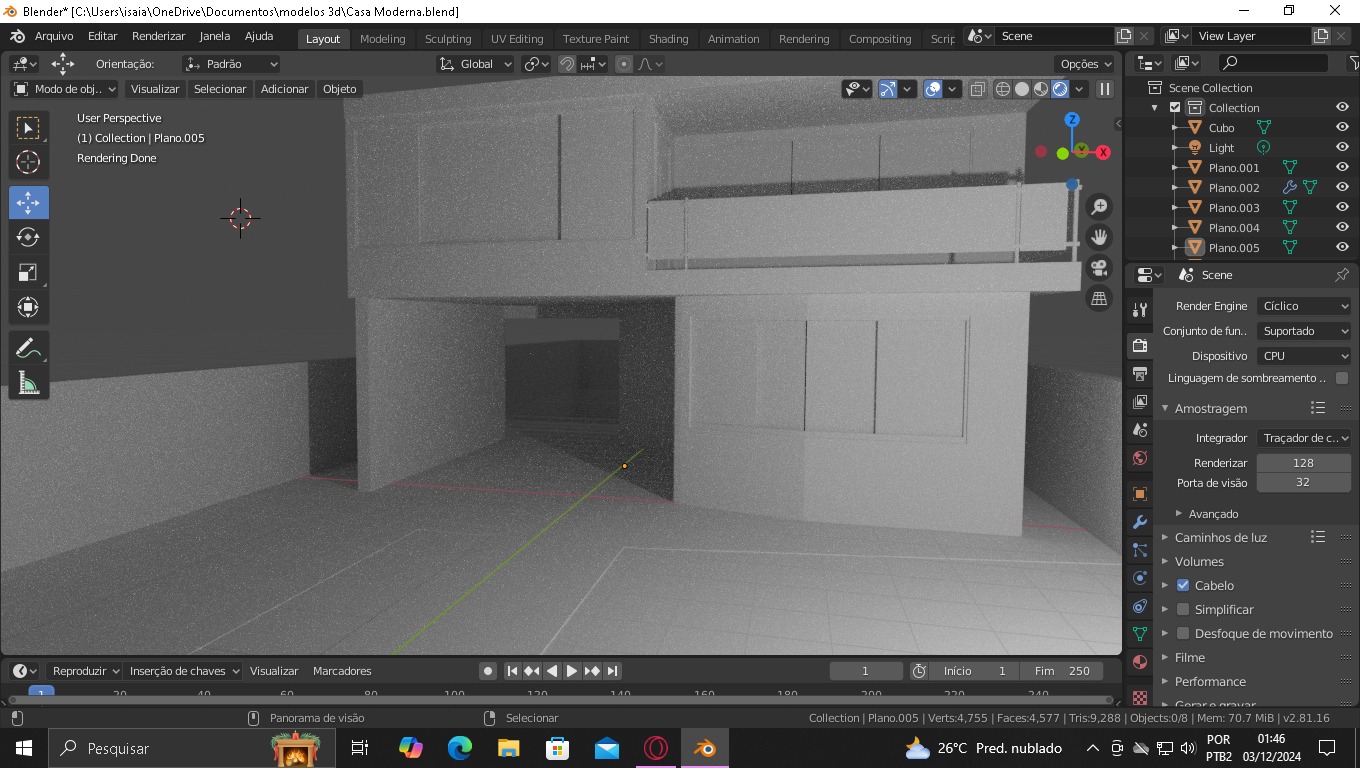Select the Transform tool in the toolbar

click(x=28, y=307)
